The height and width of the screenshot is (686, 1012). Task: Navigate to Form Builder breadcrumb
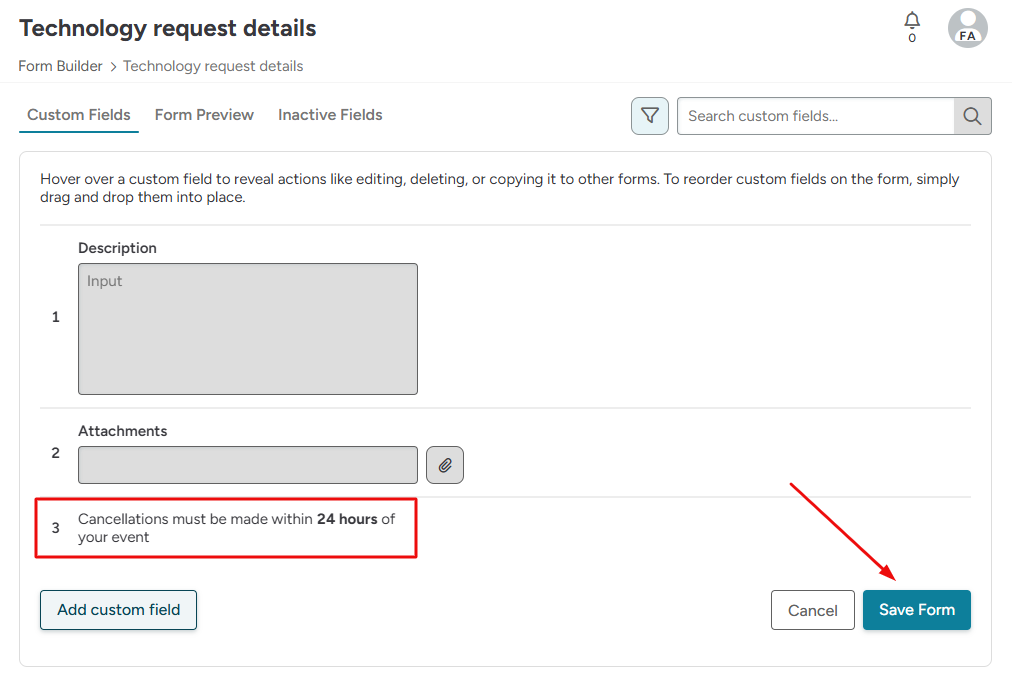click(x=60, y=66)
